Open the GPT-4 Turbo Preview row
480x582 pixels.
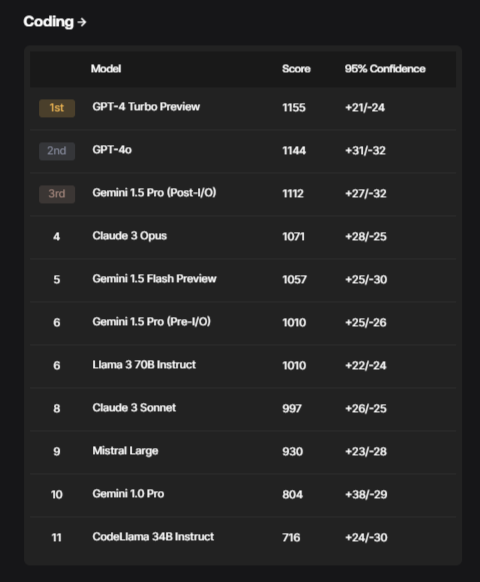[243, 108]
